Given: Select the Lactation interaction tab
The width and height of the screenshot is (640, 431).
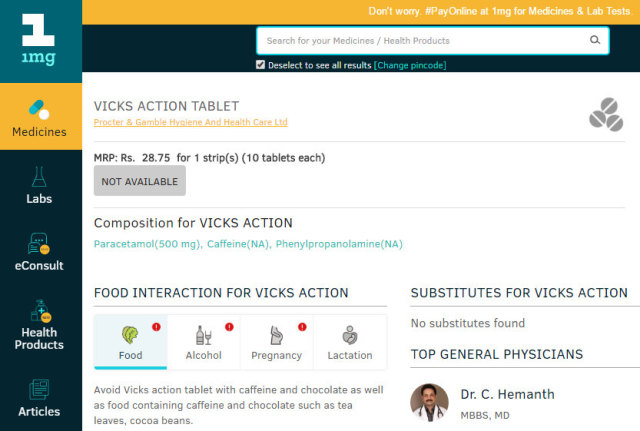Looking at the screenshot, I should click(x=350, y=342).
